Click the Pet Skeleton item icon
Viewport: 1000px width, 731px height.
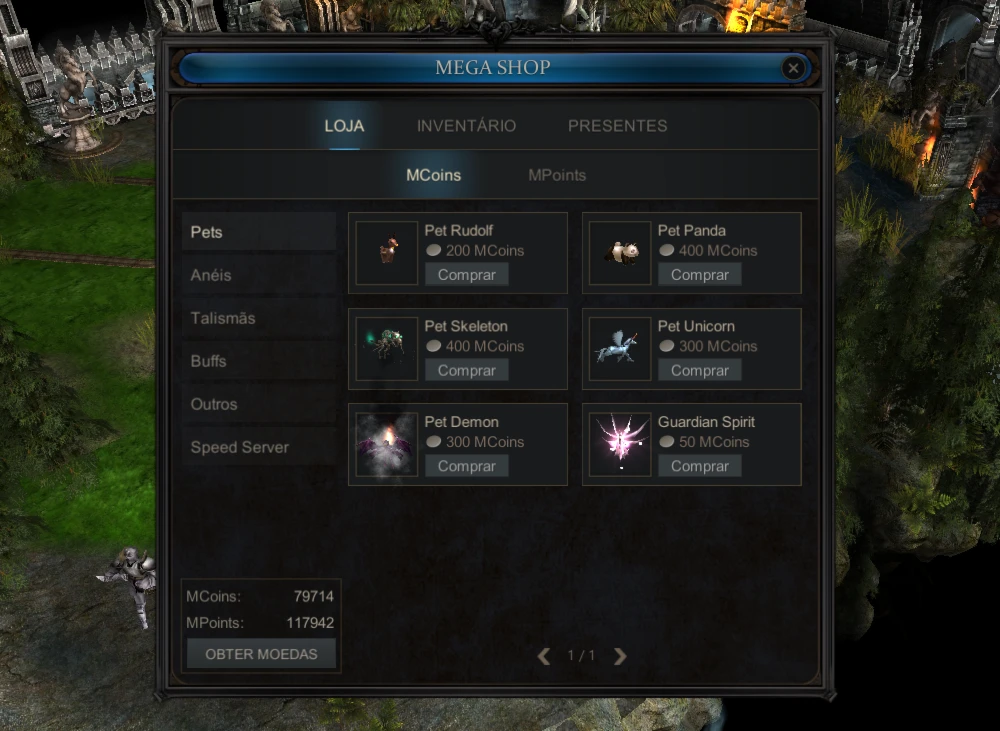[386, 349]
